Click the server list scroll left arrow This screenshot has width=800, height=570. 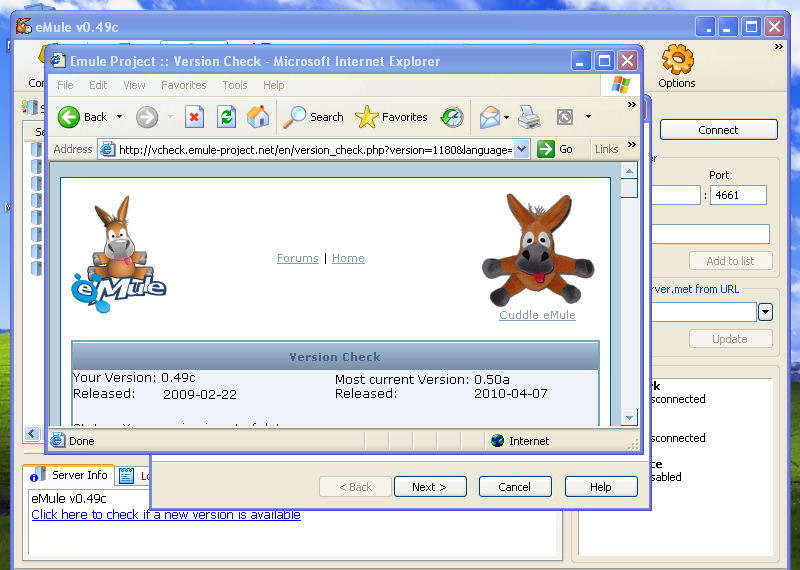pos(32,434)
